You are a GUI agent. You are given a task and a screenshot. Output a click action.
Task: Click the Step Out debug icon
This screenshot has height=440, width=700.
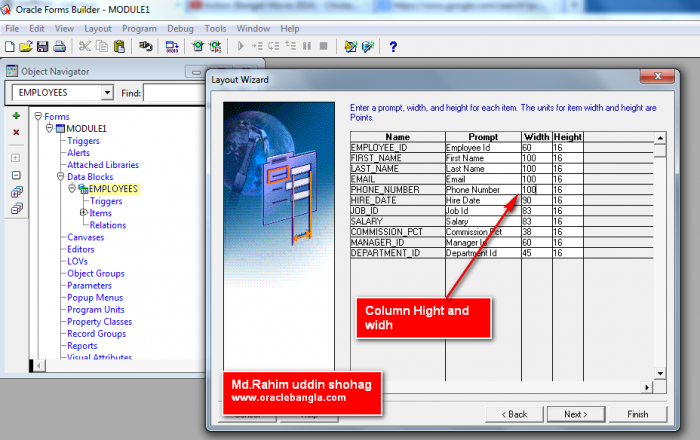[x=290, y=46]
